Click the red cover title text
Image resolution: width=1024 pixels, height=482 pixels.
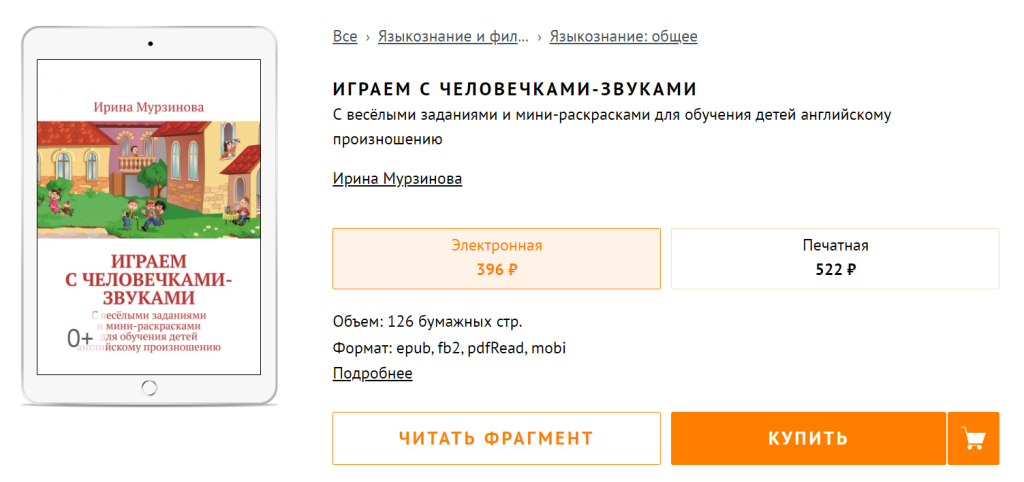[149, 280]
